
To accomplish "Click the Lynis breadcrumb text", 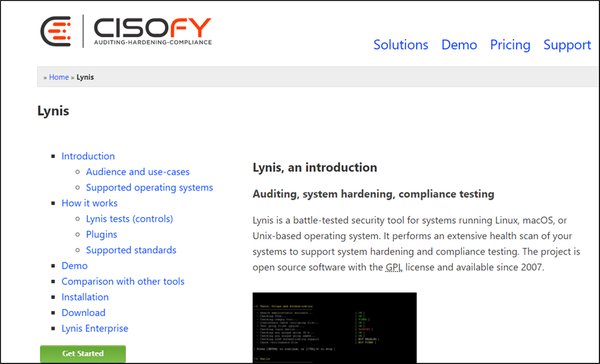I will 85,77.
